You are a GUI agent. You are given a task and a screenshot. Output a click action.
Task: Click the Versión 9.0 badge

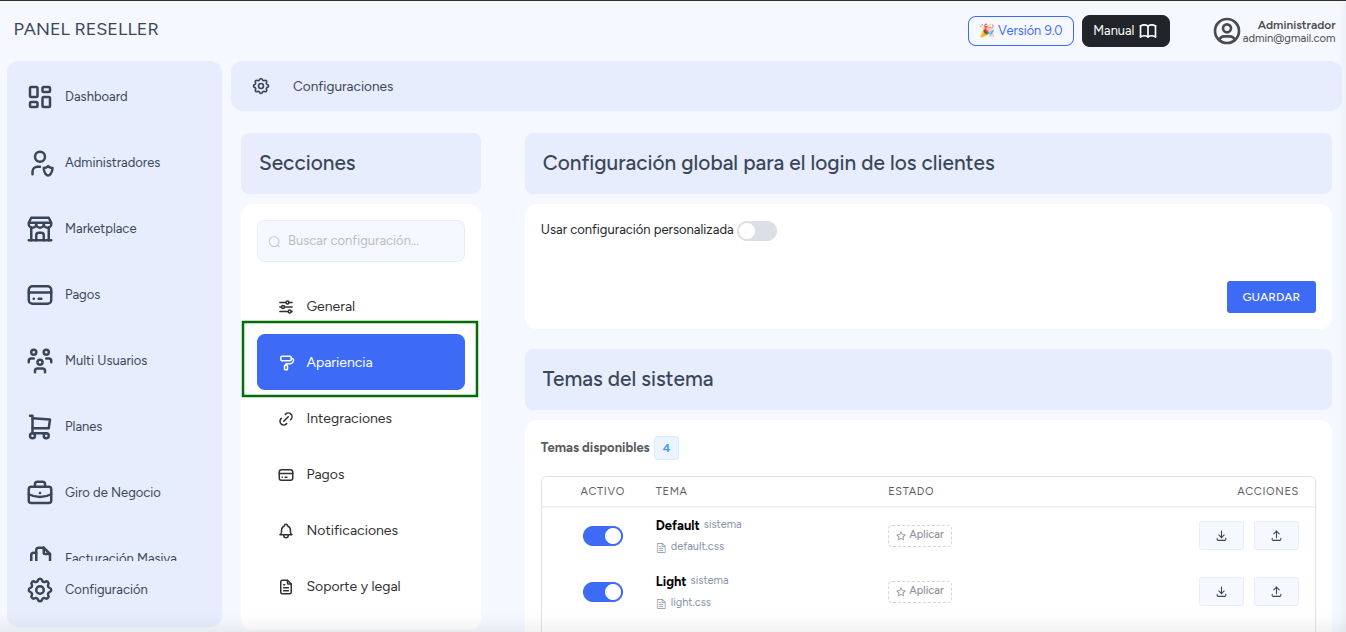click(1021, 31)
